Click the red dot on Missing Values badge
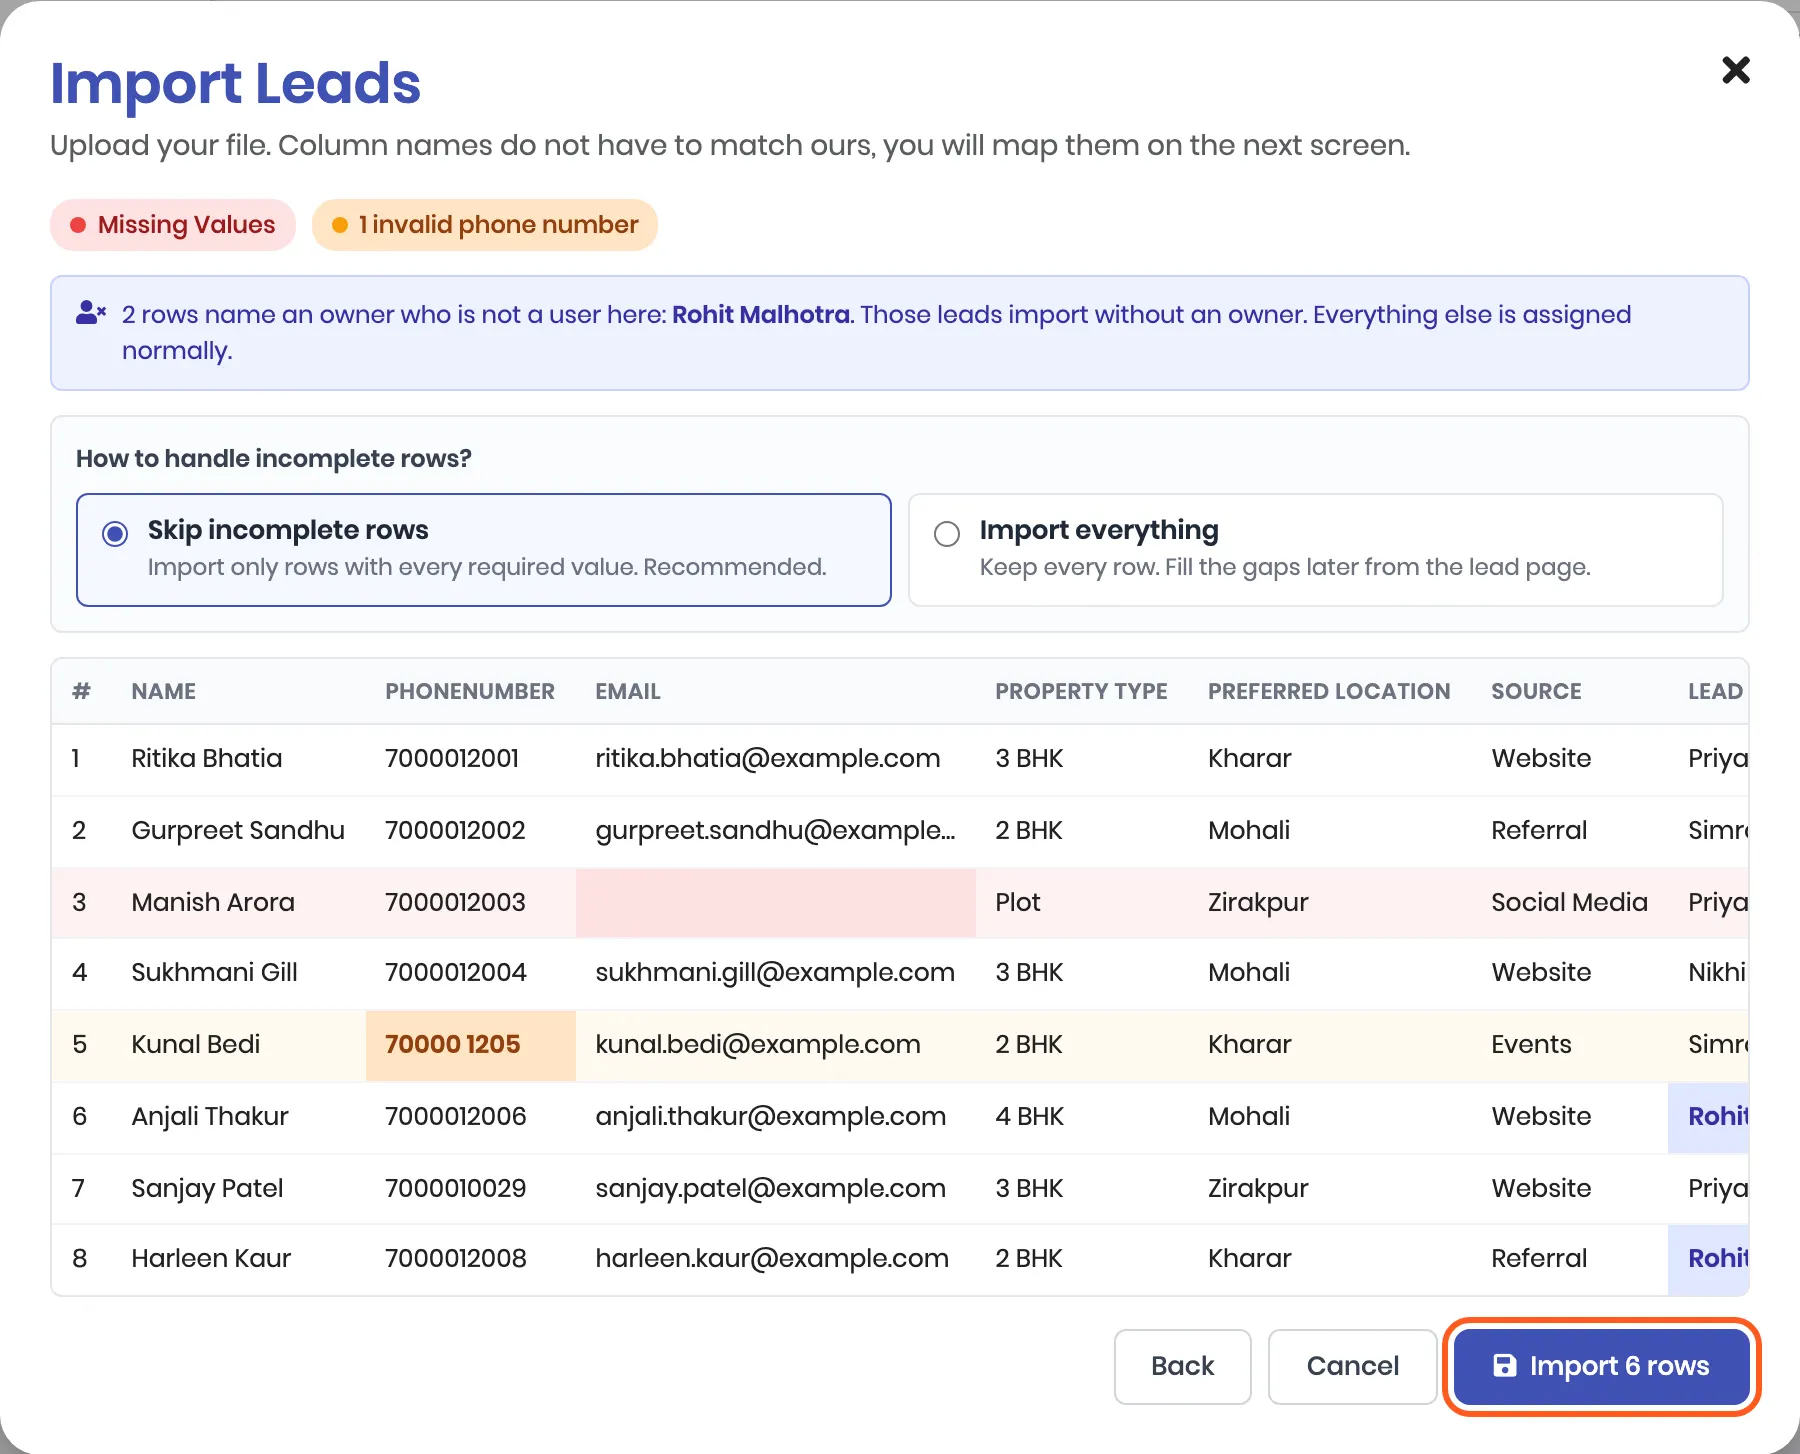Viewport: 1800px width, 1454px height. pyautogui.click(x=77, y=225)
